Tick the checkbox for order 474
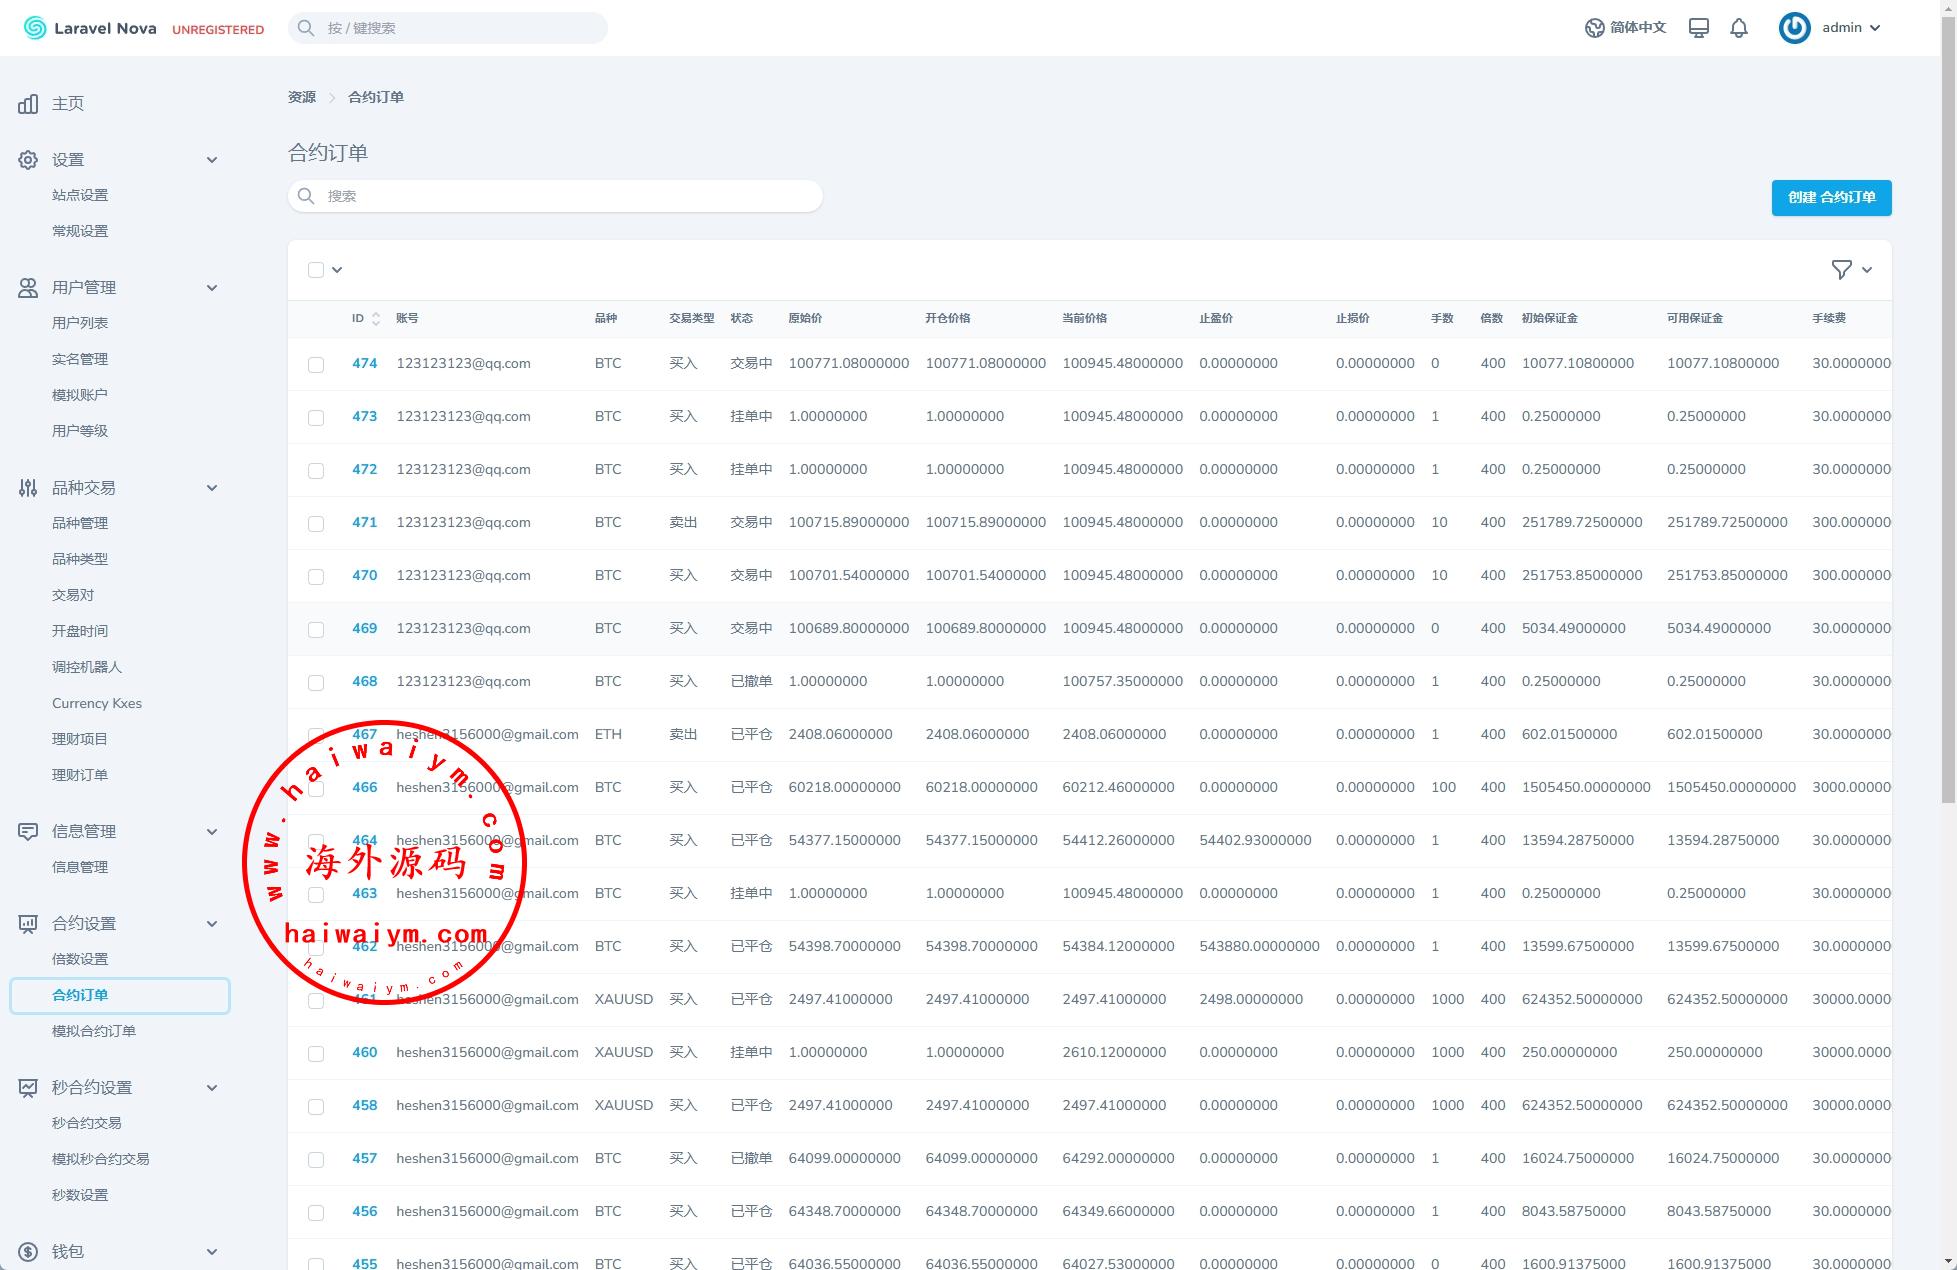The width and height of the screenshot is (1957, 1270). point(316,365)
